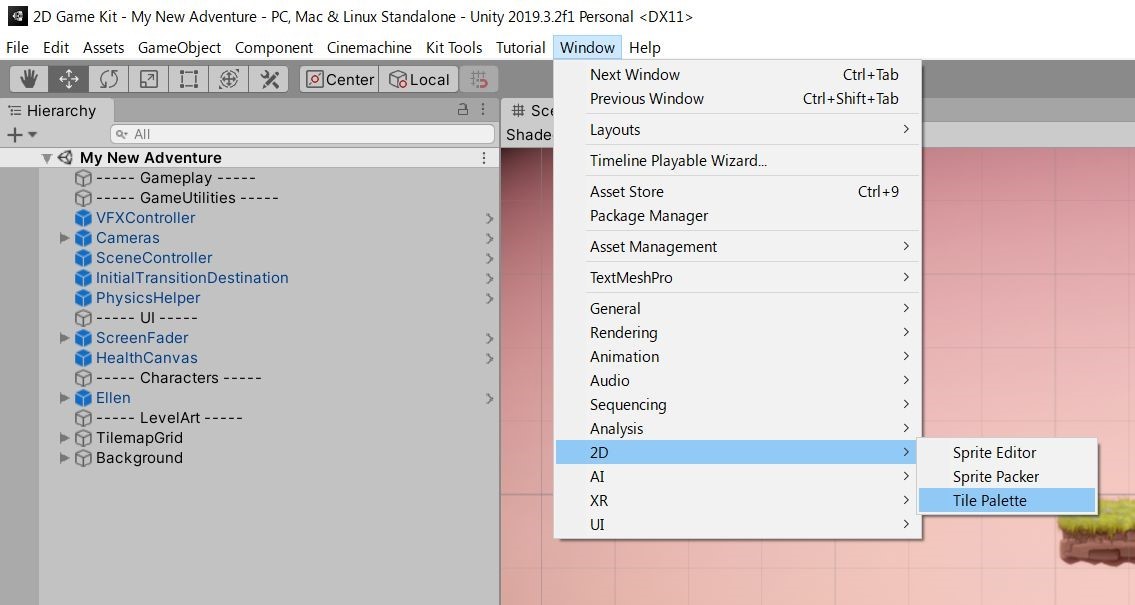Expand the Cameras object
Screen dimensions: 1135x605
coord(64,237)
